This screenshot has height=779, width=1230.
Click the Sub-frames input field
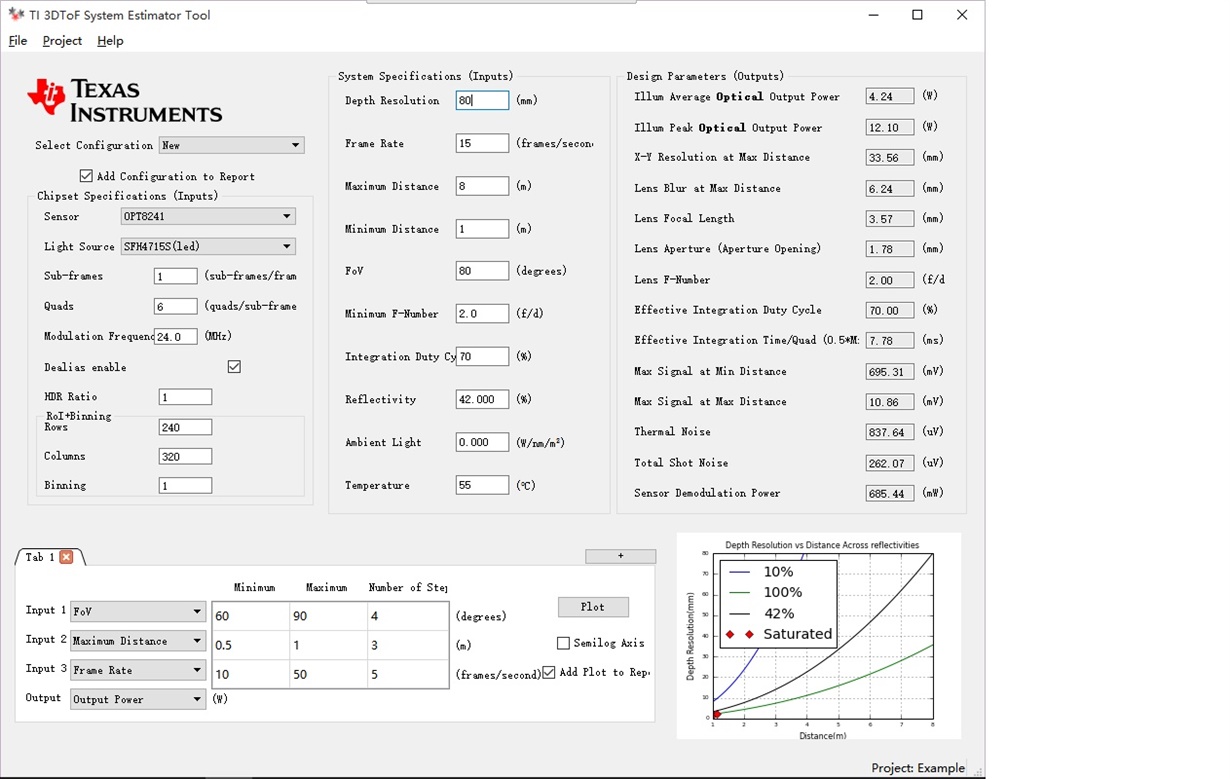tap(176, 276)
